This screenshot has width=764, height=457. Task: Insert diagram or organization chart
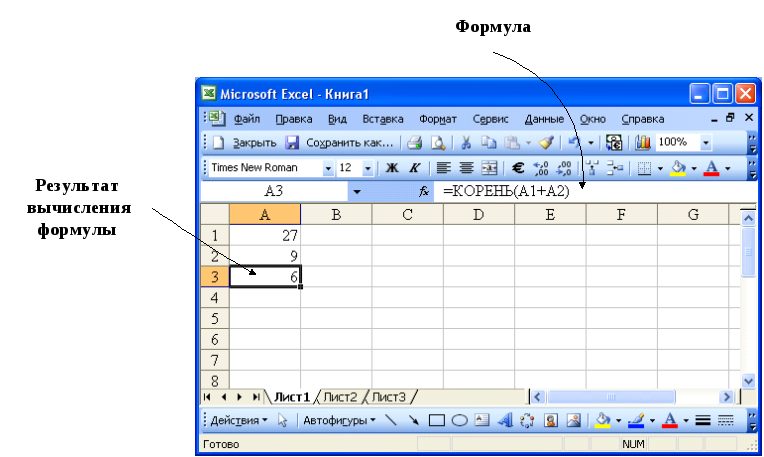point(527,420)
